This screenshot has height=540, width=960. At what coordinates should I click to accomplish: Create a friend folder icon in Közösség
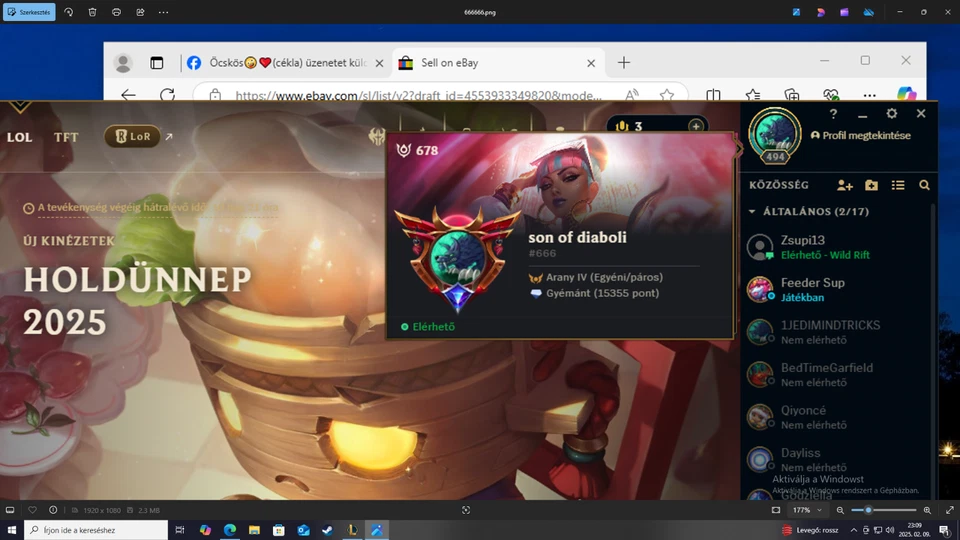click(x=871, y=185)
